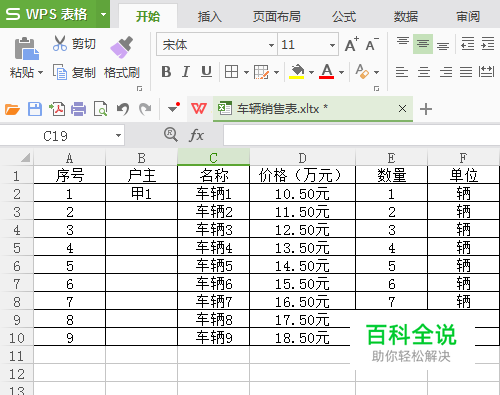Open the 插入 ribbon tab
500x395 pixels.
209,16
